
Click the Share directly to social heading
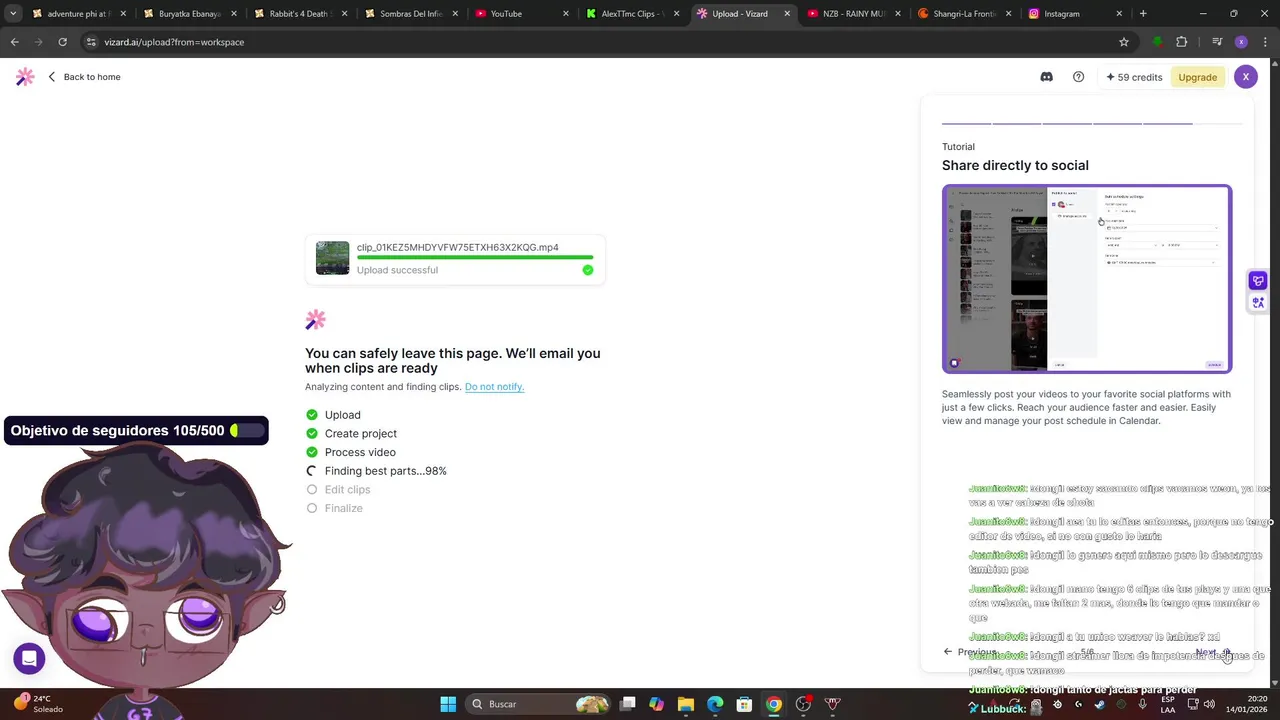1015,165
